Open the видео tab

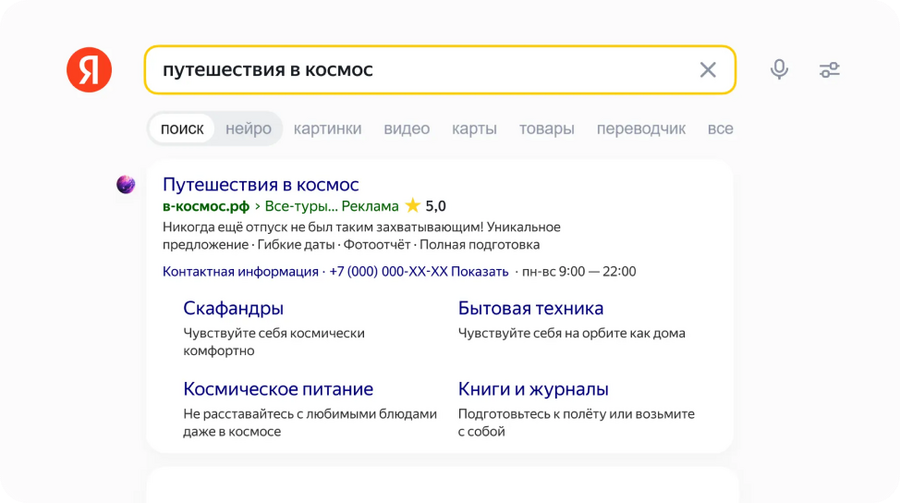[406, 129]
